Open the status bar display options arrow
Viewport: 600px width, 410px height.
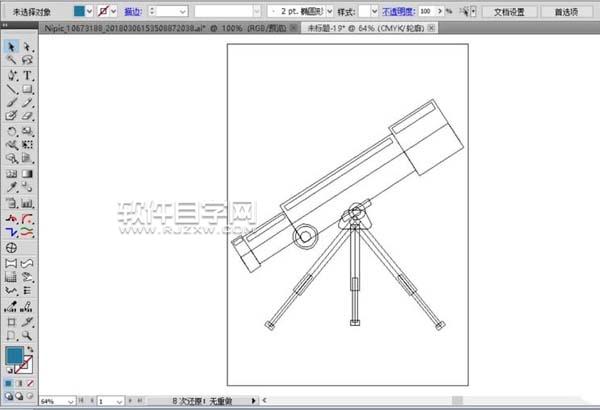253,401
